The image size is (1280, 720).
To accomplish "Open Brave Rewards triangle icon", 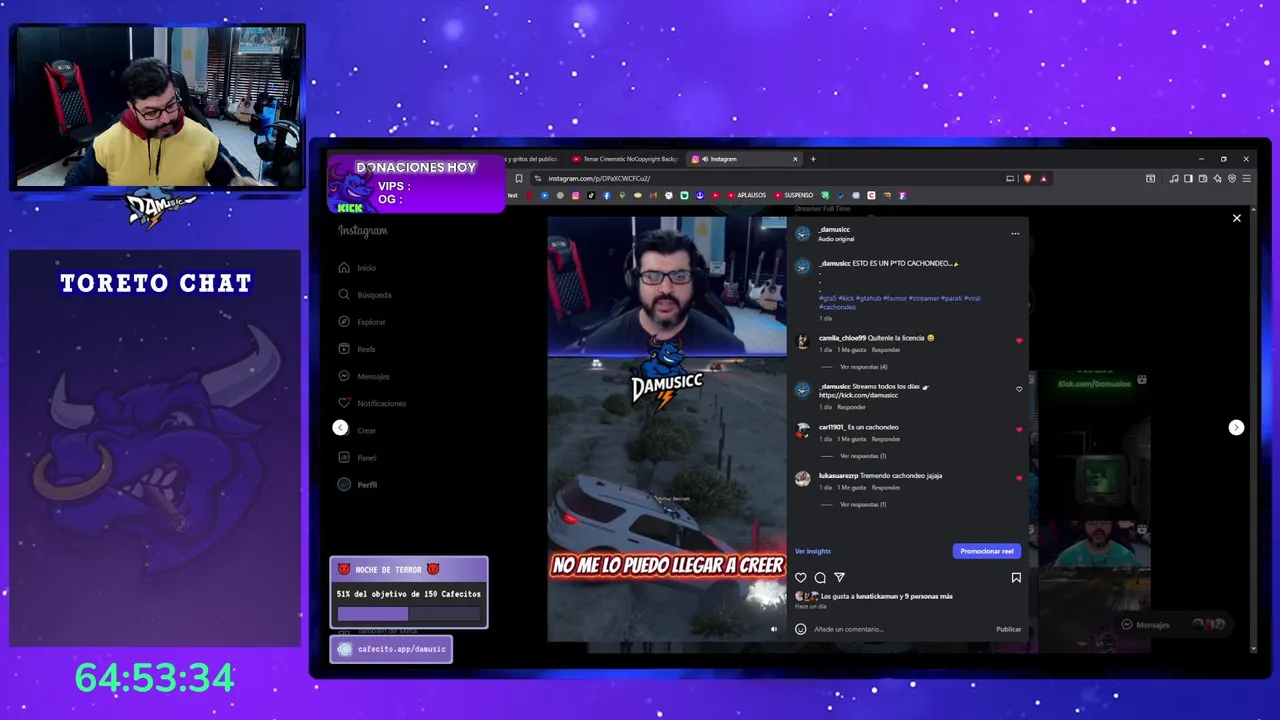I will click(x=1043, y=178).
